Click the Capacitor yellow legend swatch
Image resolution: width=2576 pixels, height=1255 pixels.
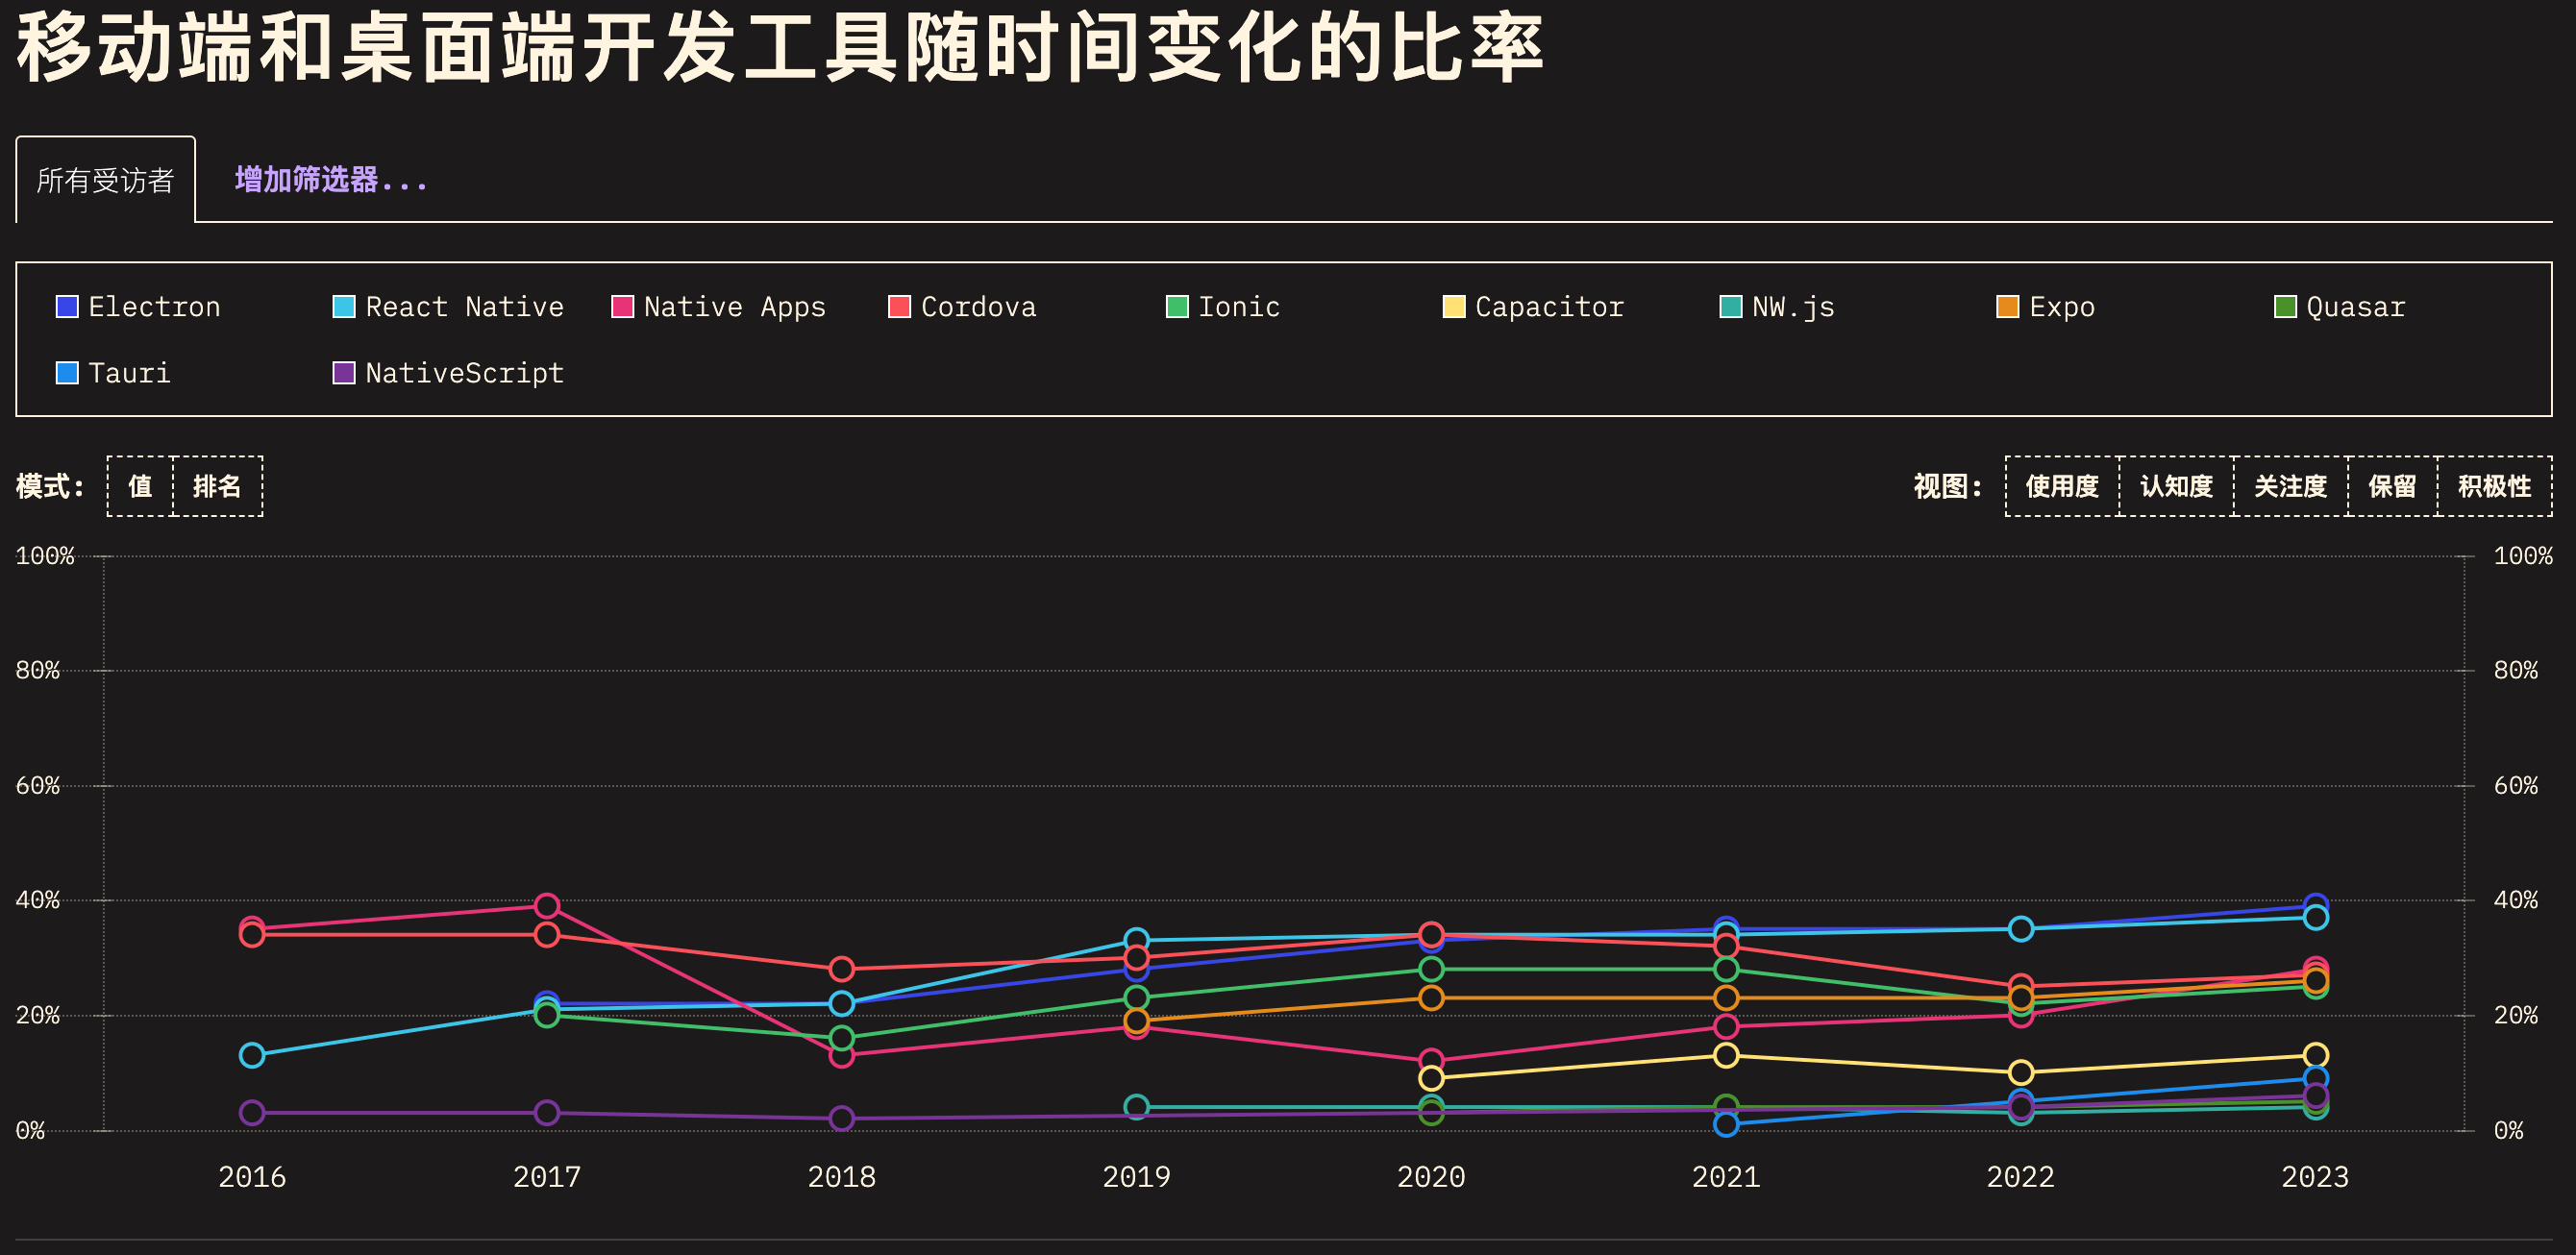[1454, 307]
